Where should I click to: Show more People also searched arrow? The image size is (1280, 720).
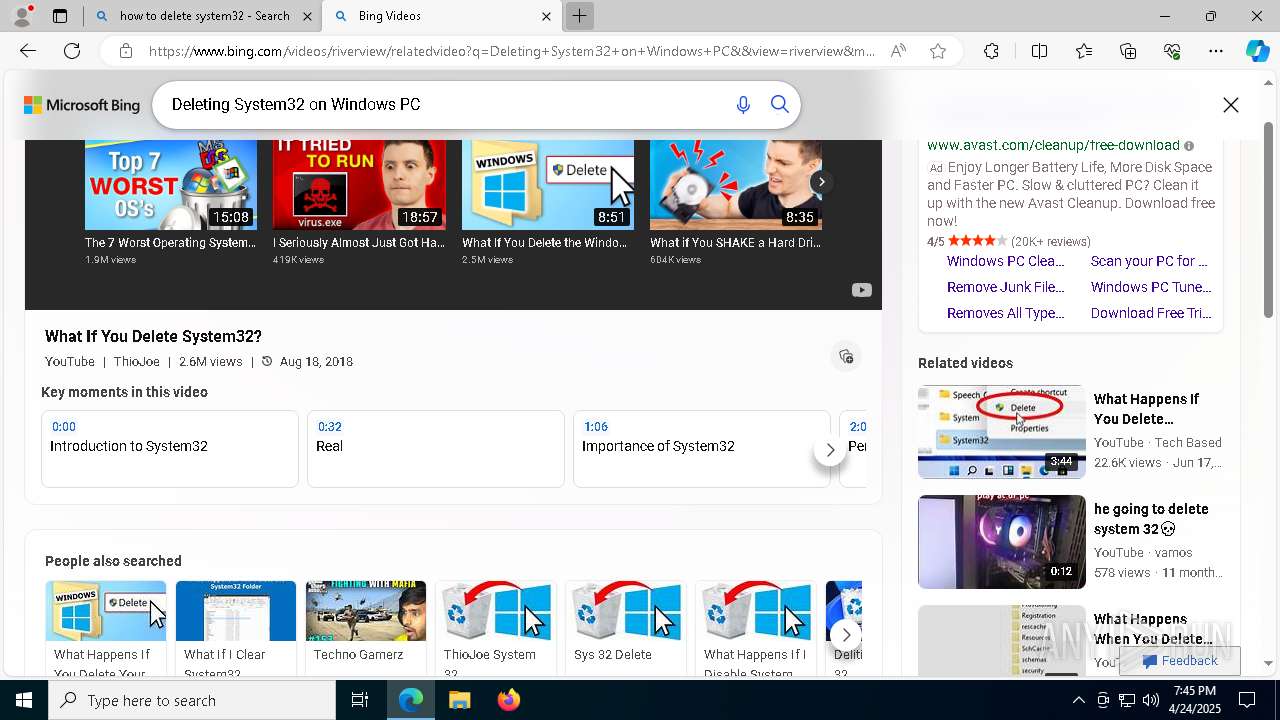pyautogui.click(x=846, y=635)
